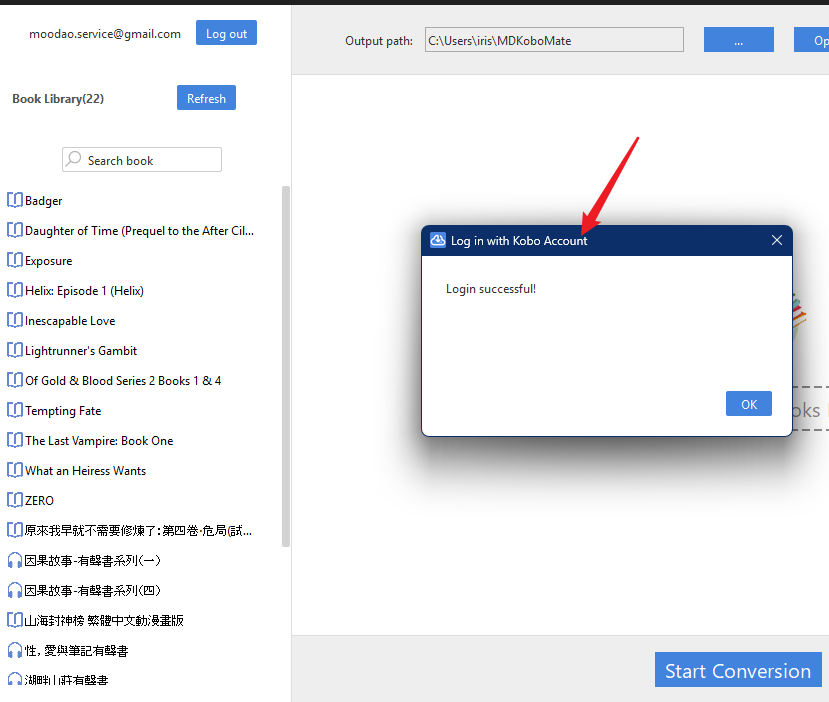Click the Search book input field
Viewport: 829px width, 702px height.
(150, 160)
